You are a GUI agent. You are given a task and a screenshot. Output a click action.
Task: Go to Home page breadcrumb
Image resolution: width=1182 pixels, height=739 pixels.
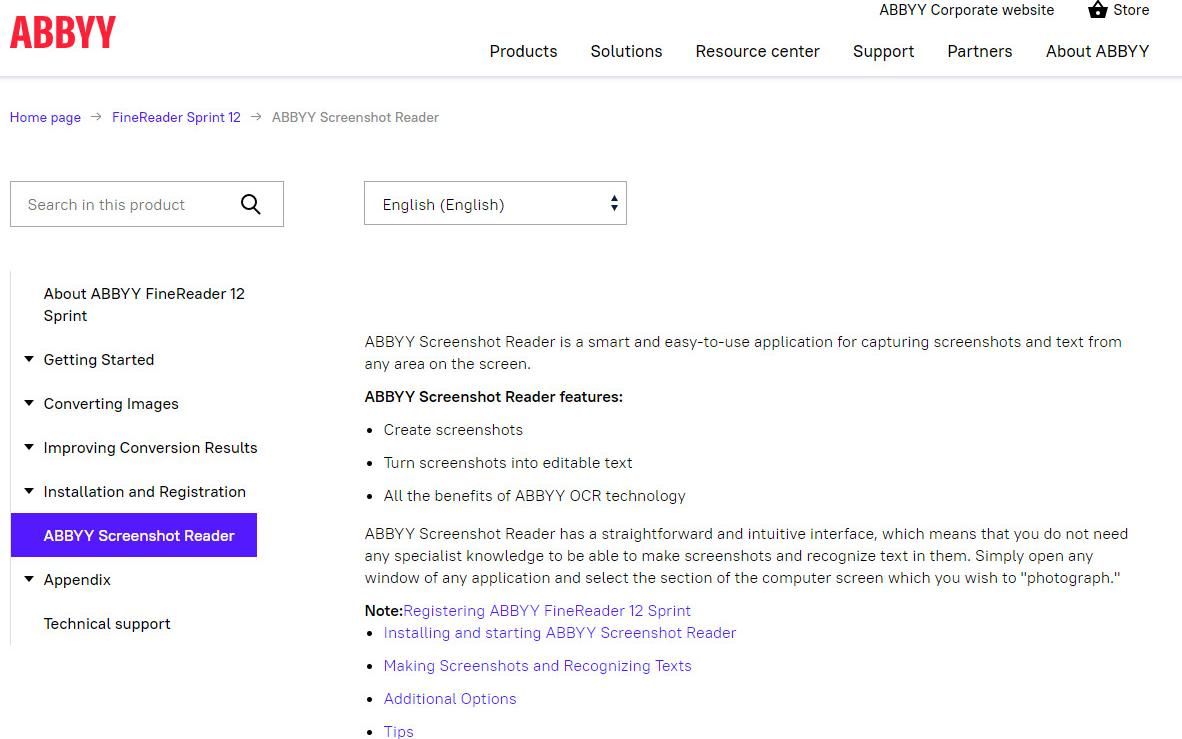[x=45, y=117]
